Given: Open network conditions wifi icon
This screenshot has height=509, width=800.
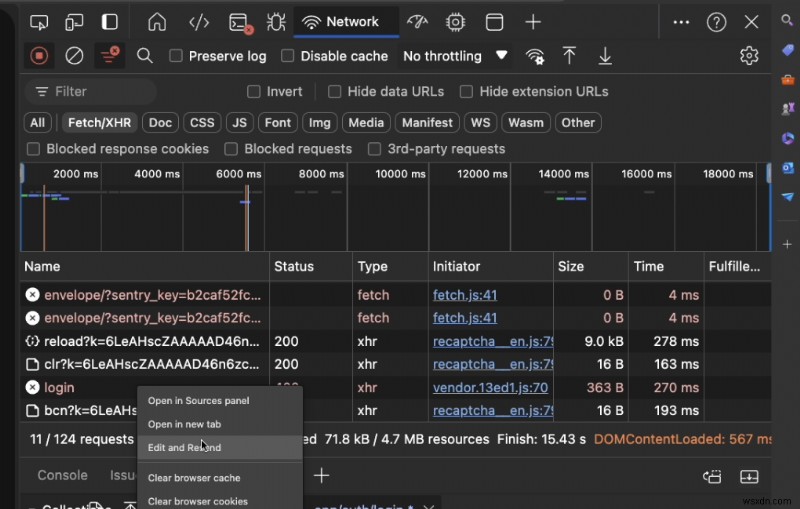Looking at the screenshot, I should 535,56.
